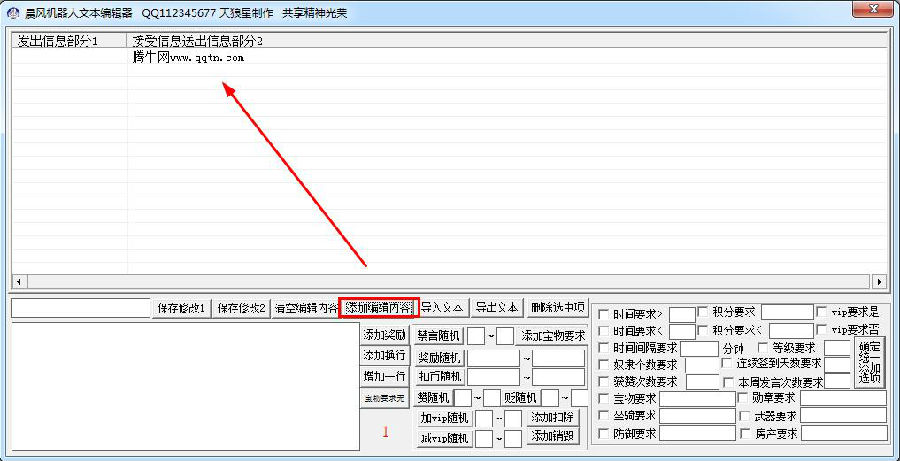Screen dimensions: 900x461
Task: Click the left arrow of the horizontal scrollbar
Action: [17, 281]
